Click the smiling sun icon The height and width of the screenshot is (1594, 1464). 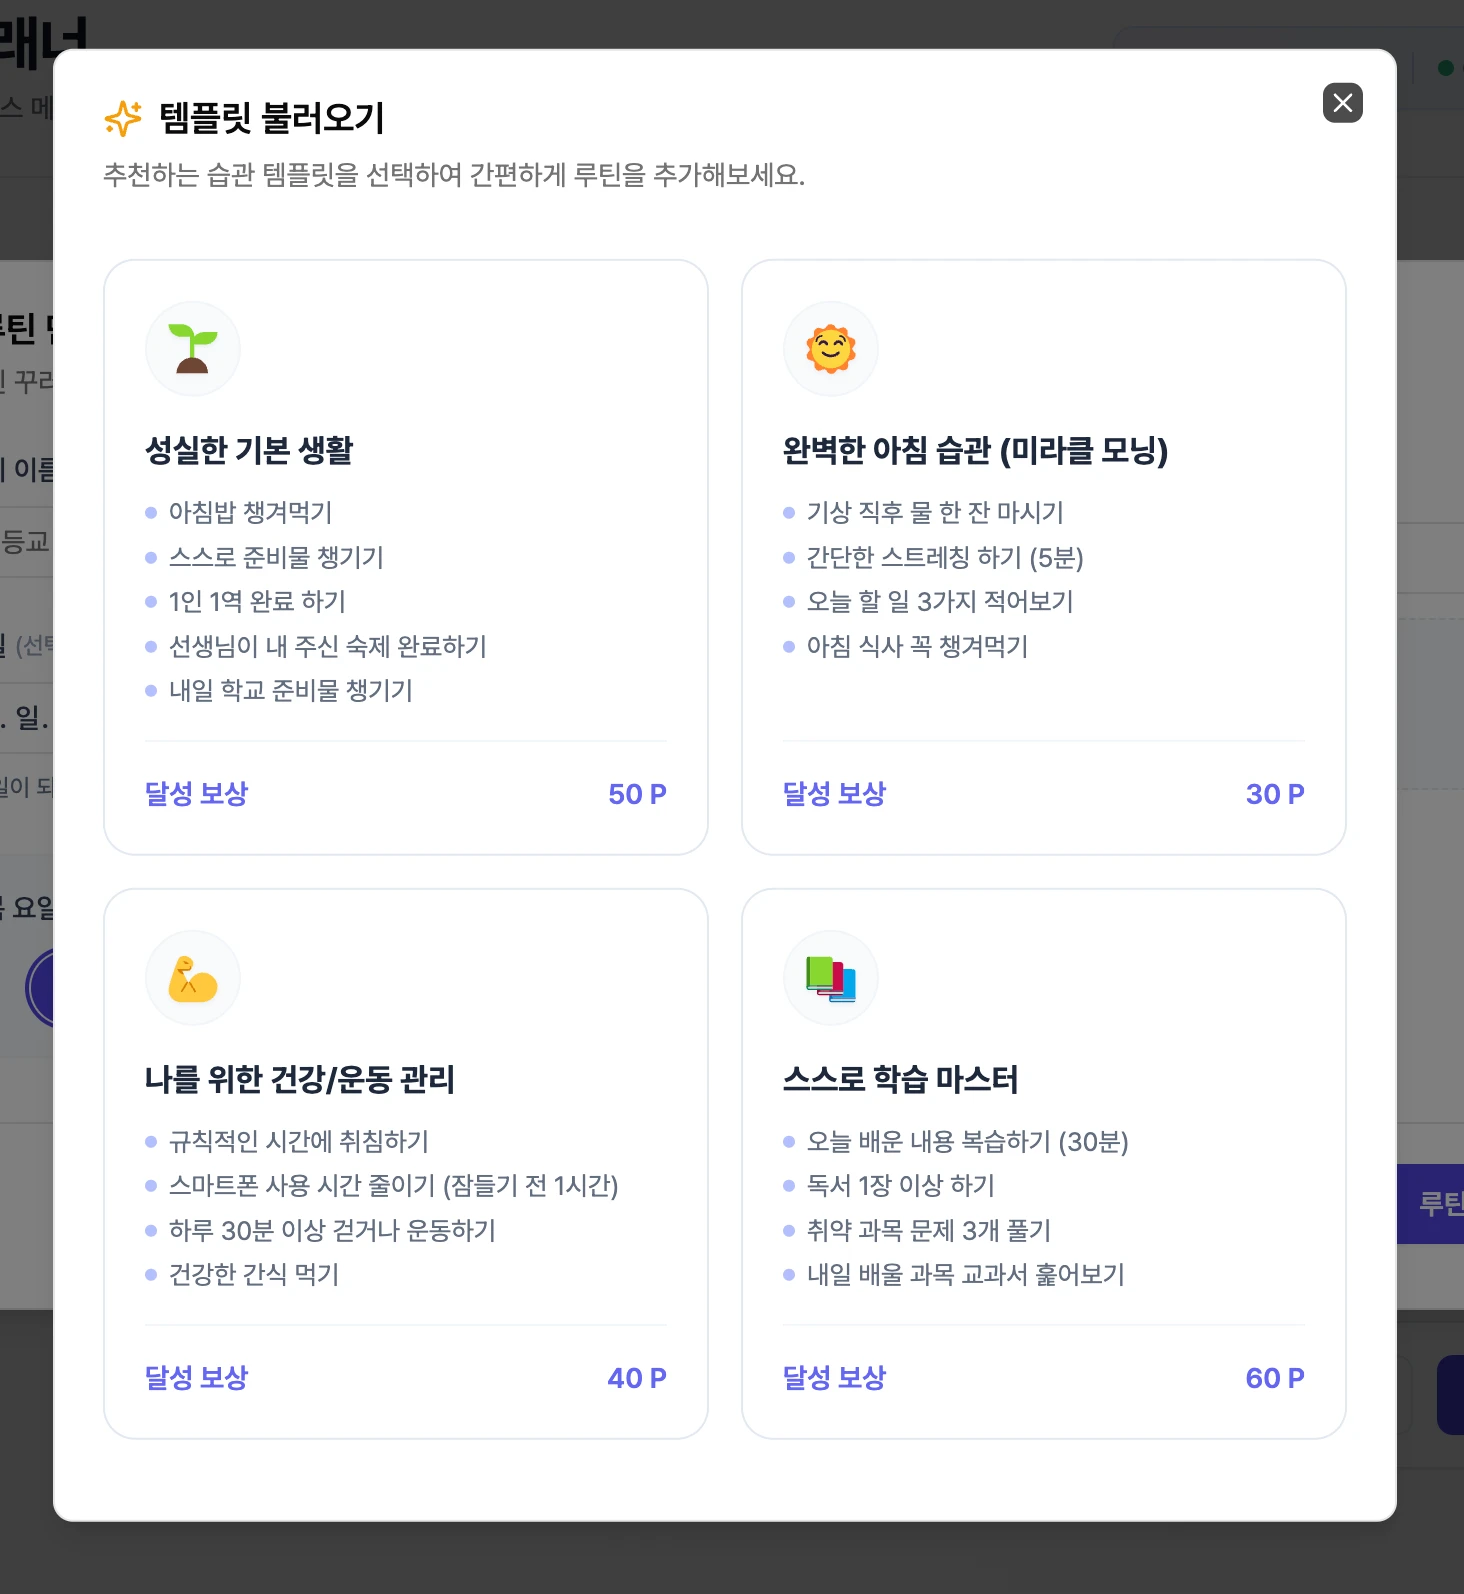830,349
